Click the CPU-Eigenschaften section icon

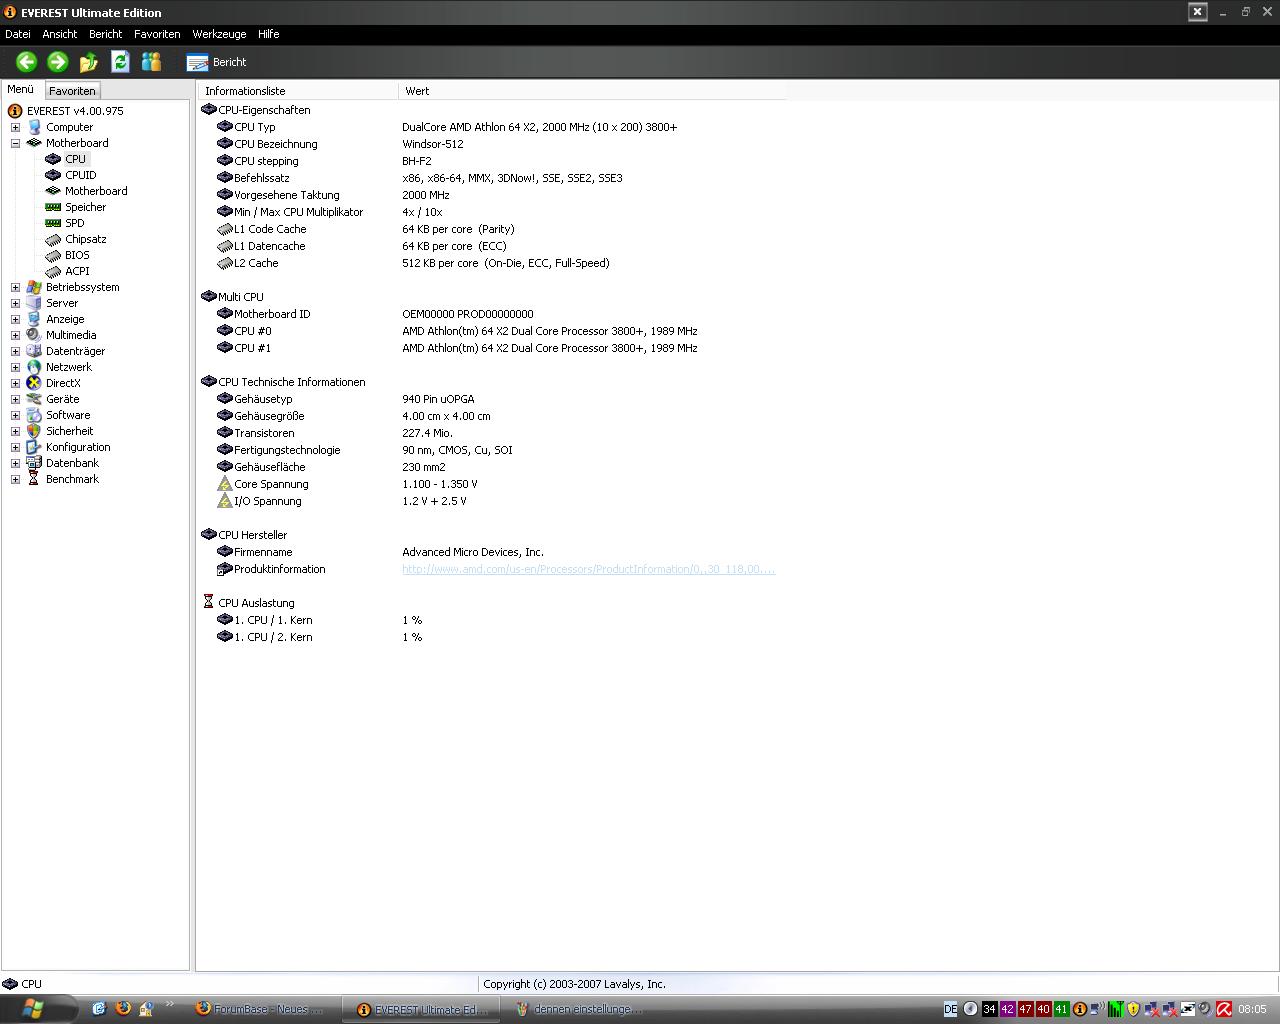coord(209,109)
